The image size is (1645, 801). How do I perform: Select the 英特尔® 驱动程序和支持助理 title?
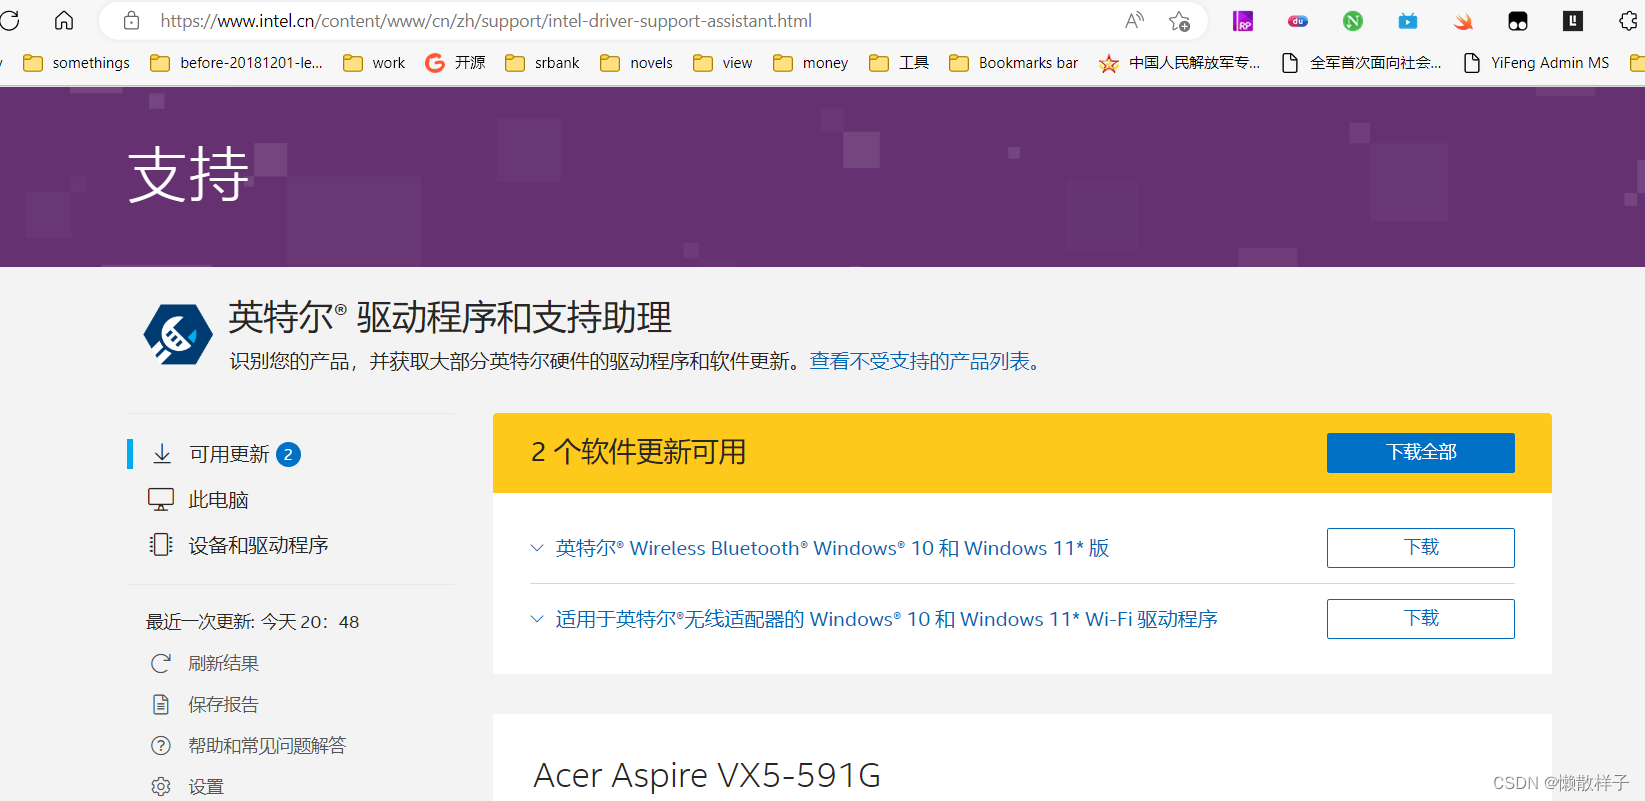[450, 317]
